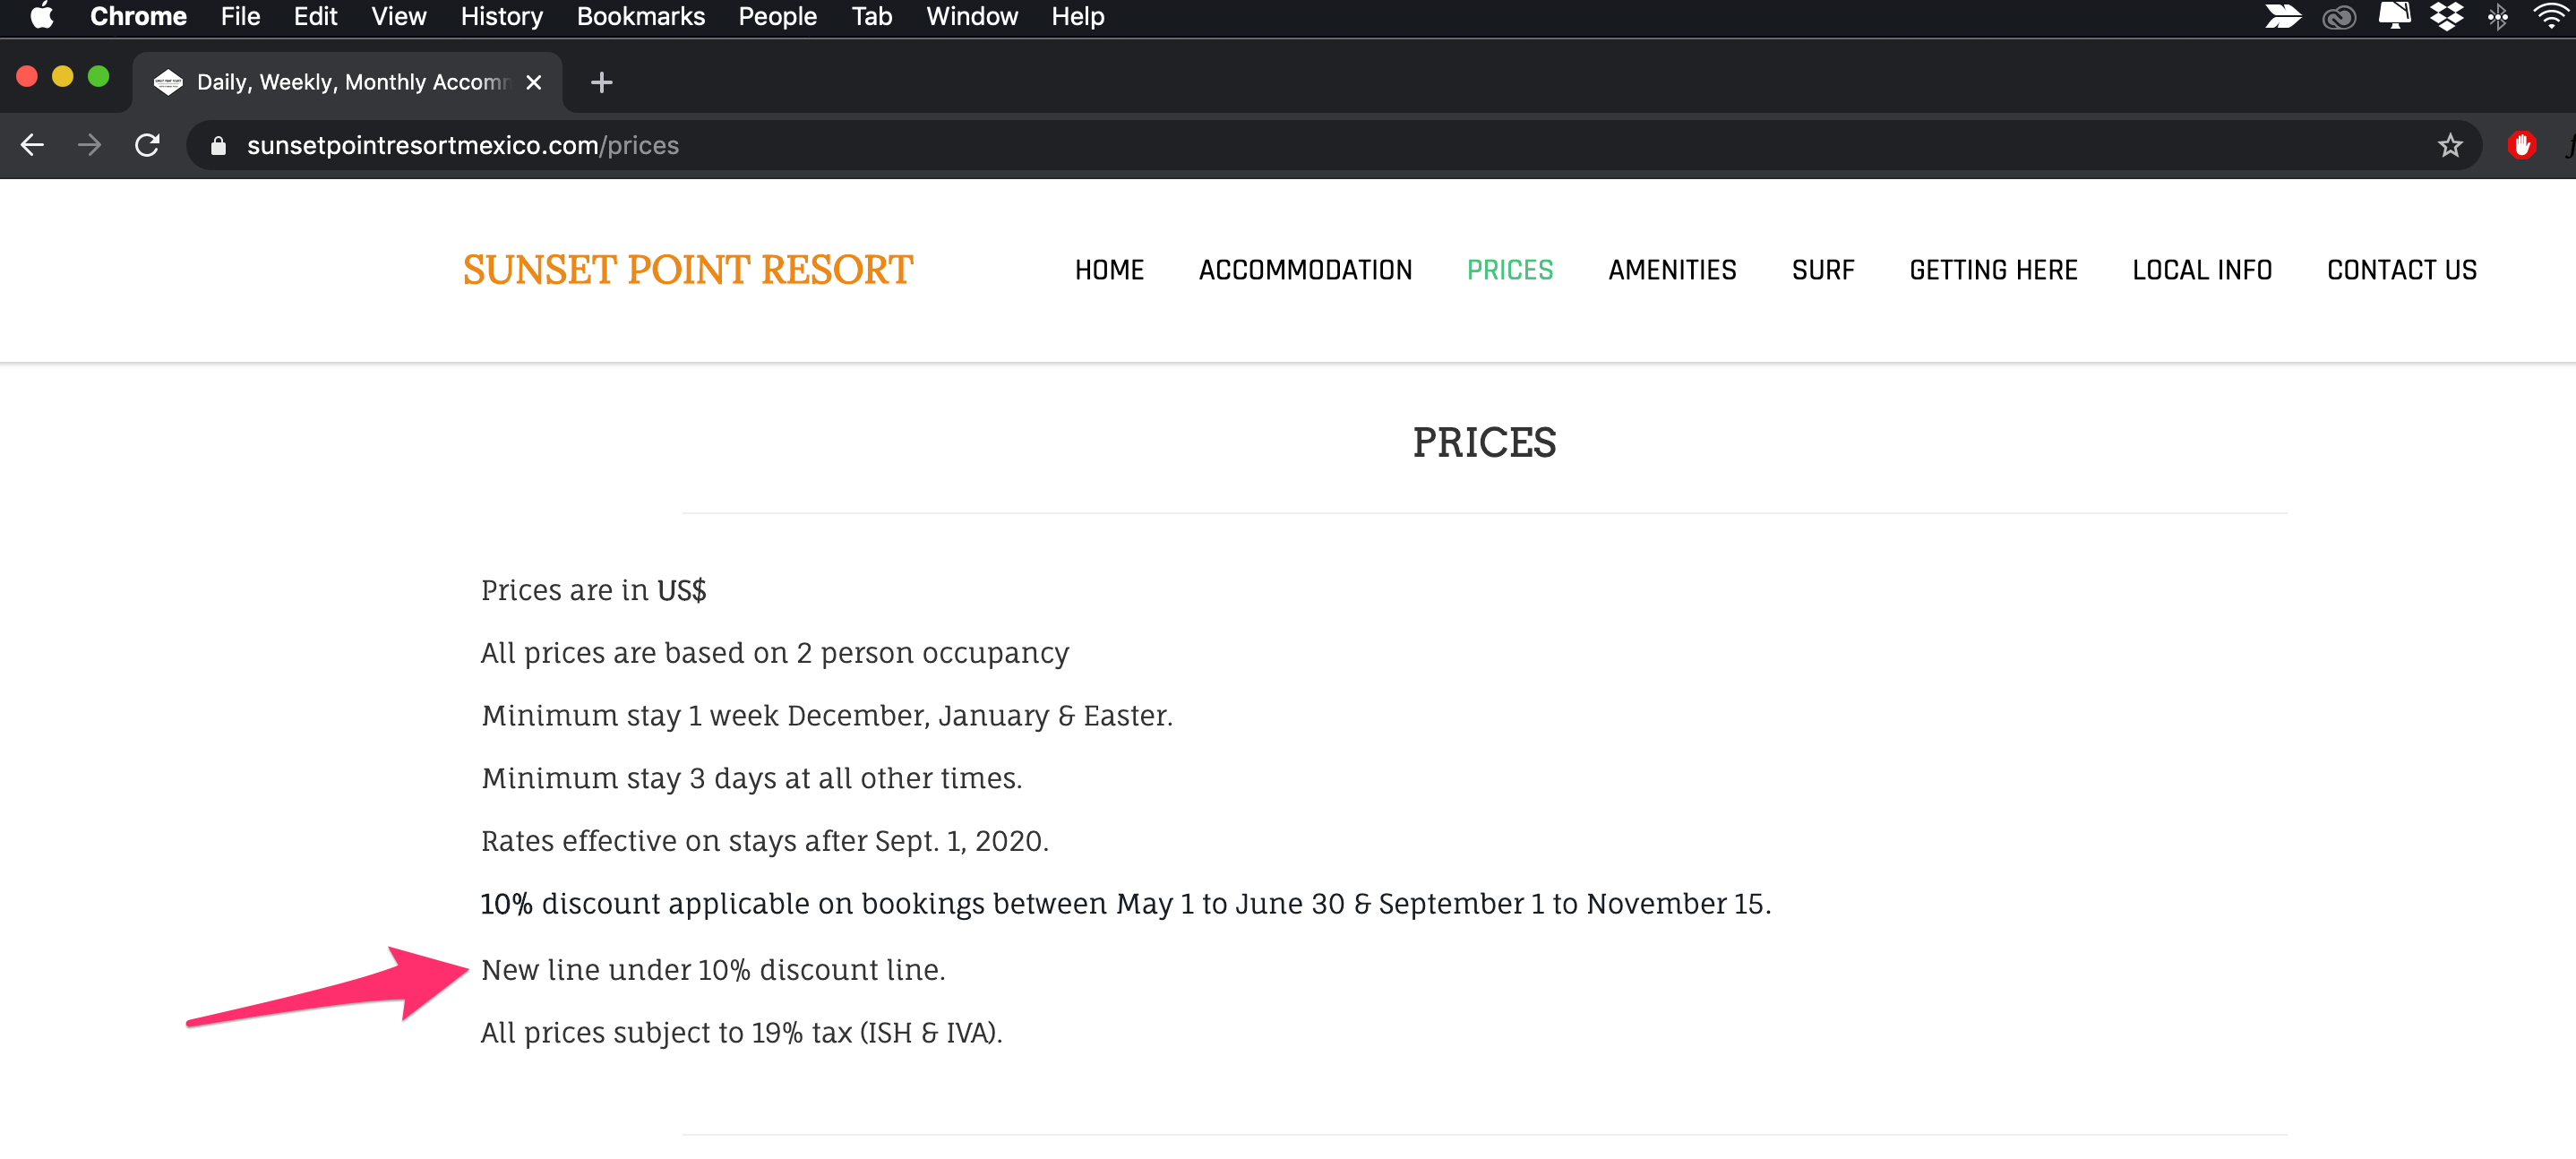The width and height of the screenshot is (2576, 1159).
Task: Click the PRICES page heading
Action: point(1484,442)
